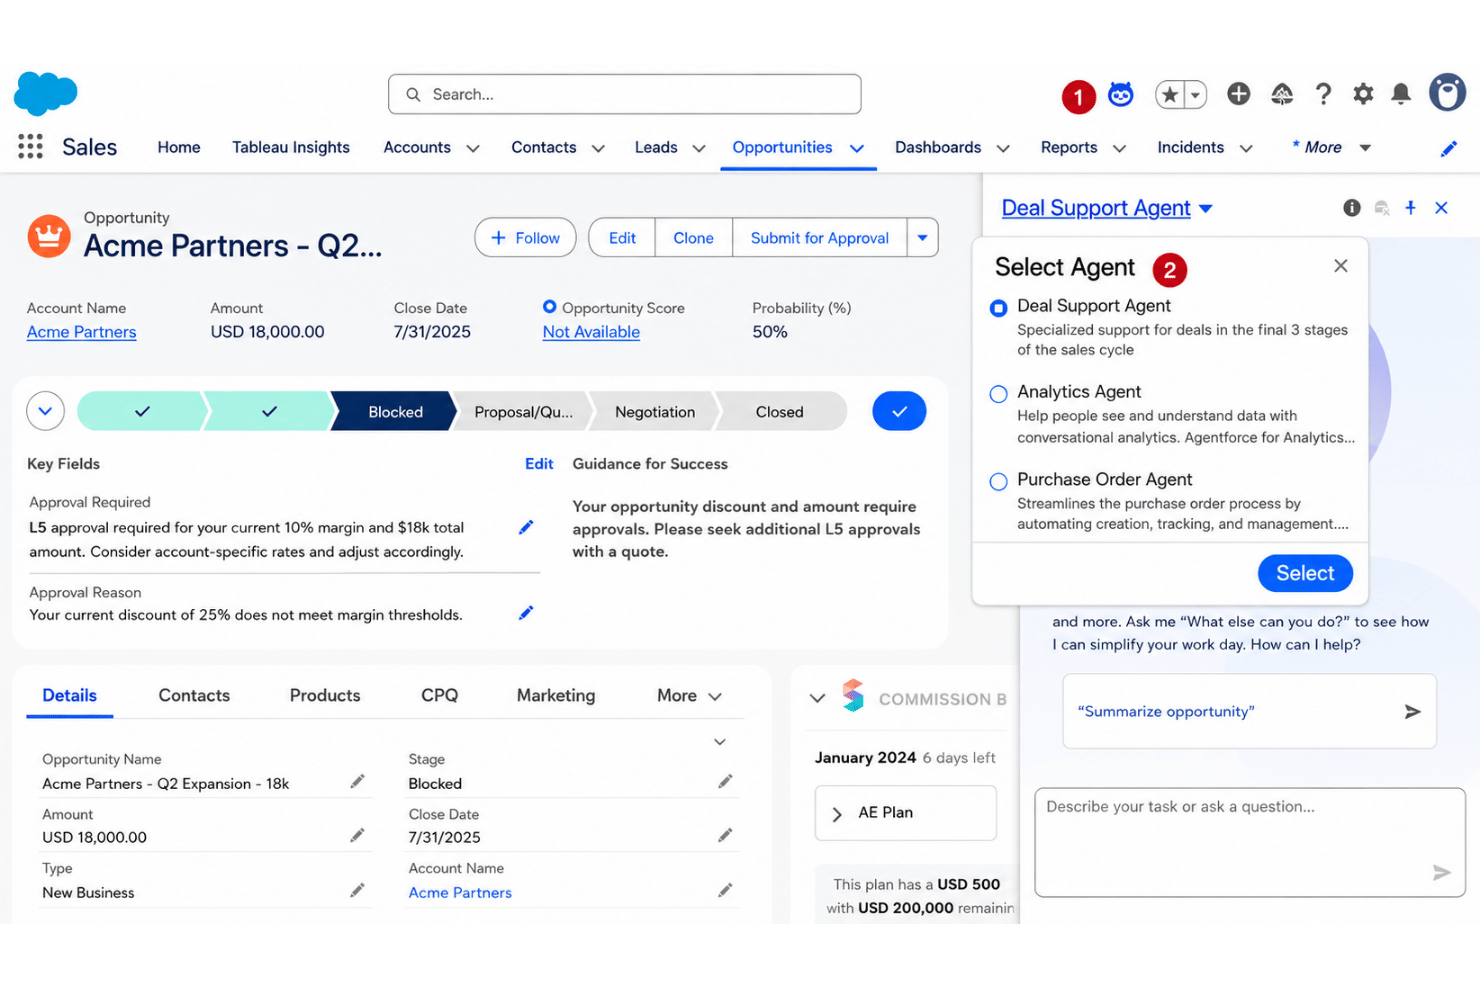Expand the More navigation menu
Viewport: 1480px width, 987px height.
(1331, 147)
